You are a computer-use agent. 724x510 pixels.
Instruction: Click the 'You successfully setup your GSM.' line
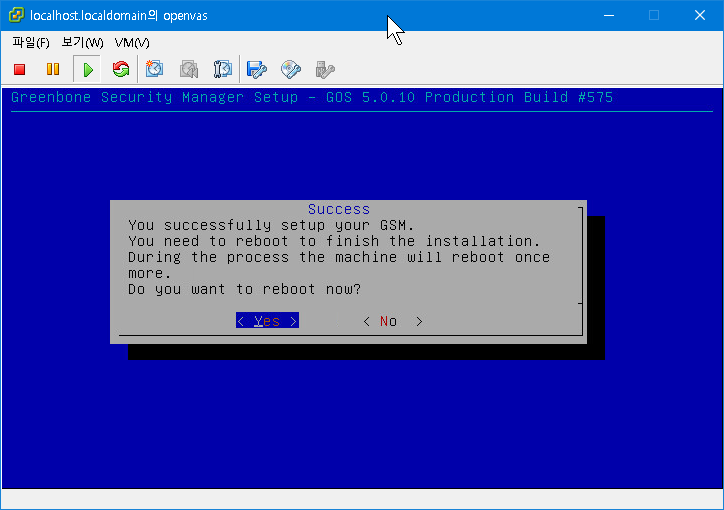pyautogui.click(x=271, y=225)
